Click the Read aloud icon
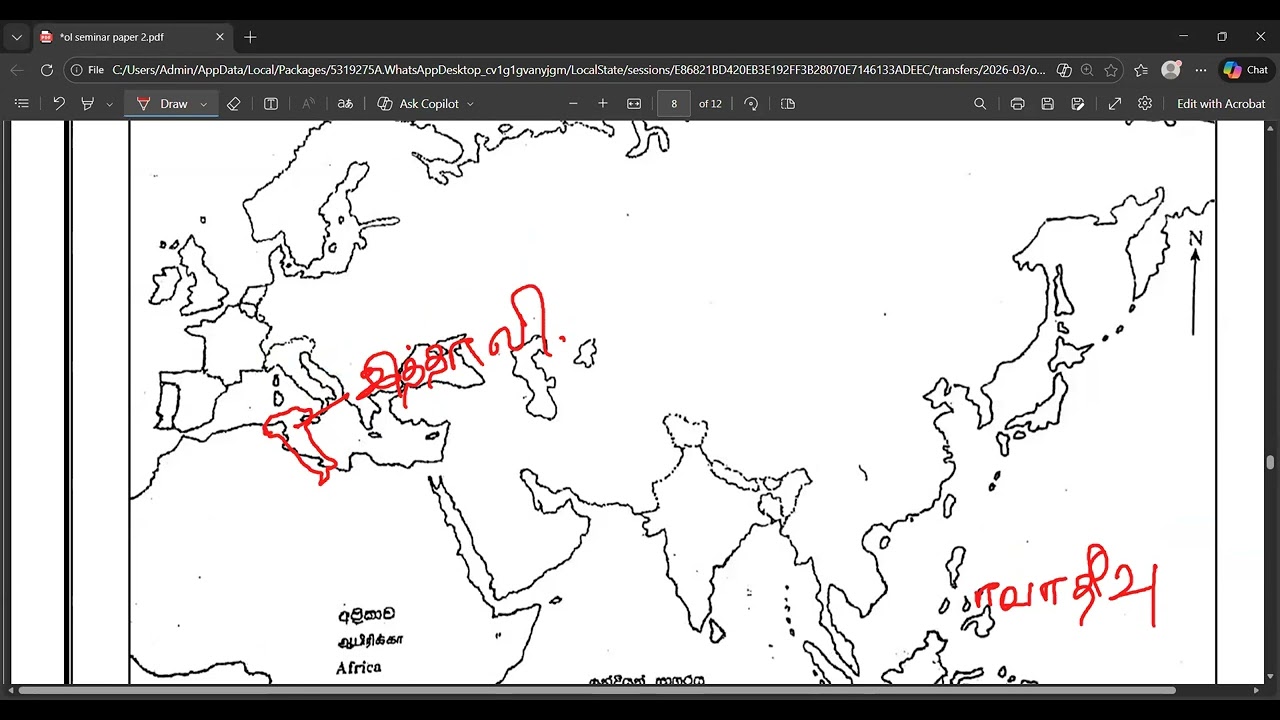 pos(308,104)
